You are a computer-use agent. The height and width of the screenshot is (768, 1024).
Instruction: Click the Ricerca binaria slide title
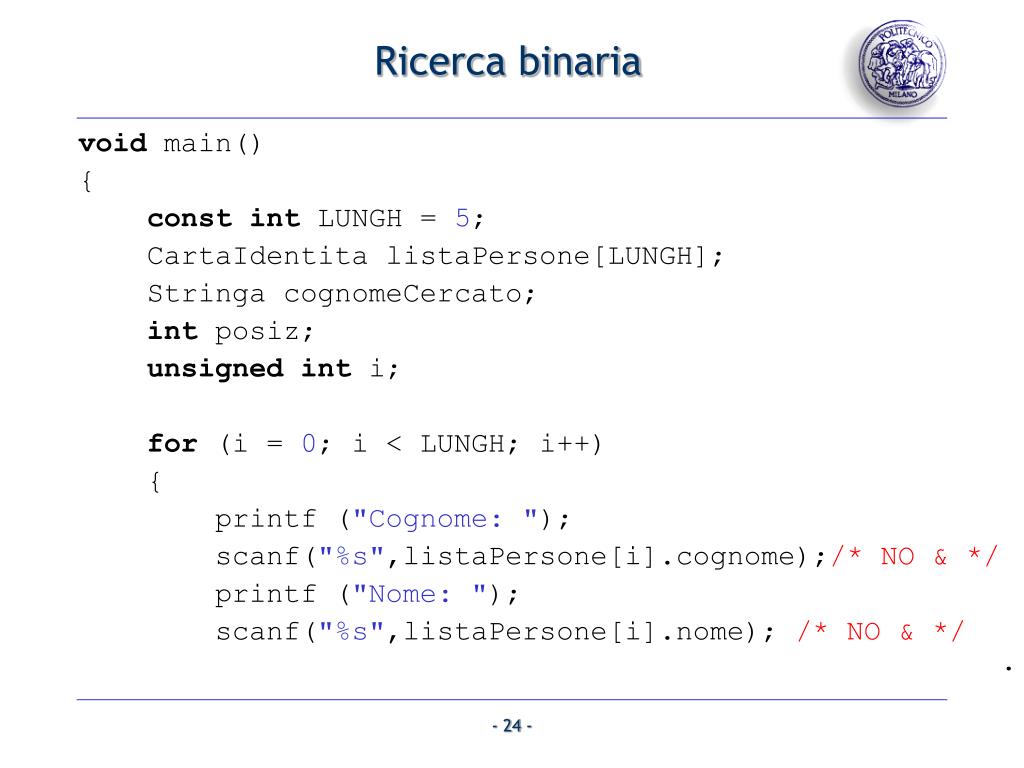click(508, 62)
